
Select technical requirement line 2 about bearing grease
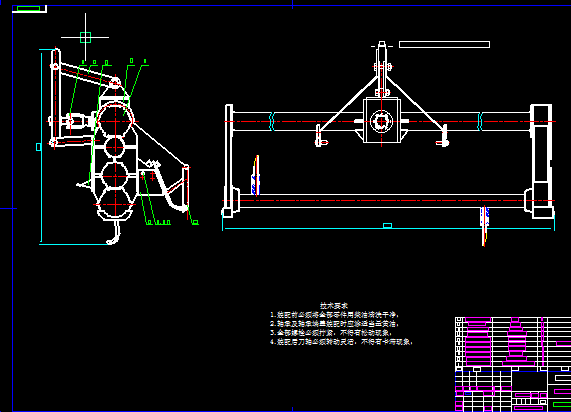click(335, 323)
